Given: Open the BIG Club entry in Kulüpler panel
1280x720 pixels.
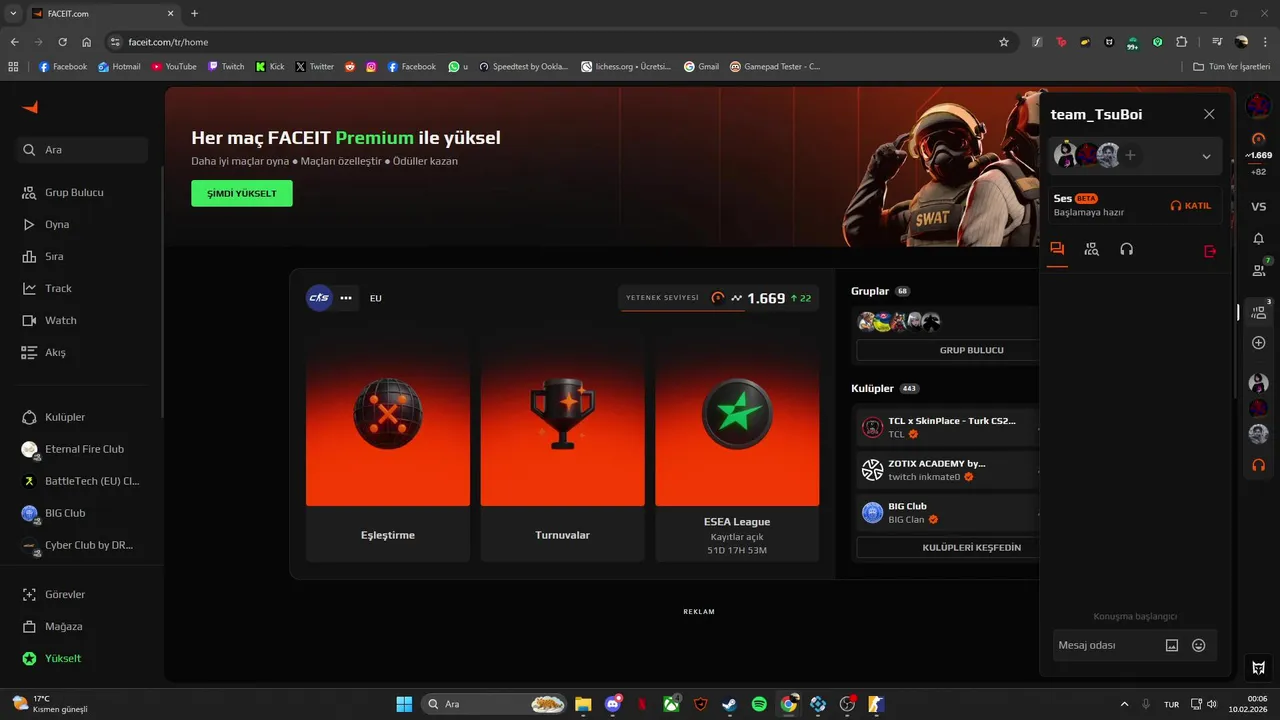Looking at the screenshot, I should tap(948, 513).
